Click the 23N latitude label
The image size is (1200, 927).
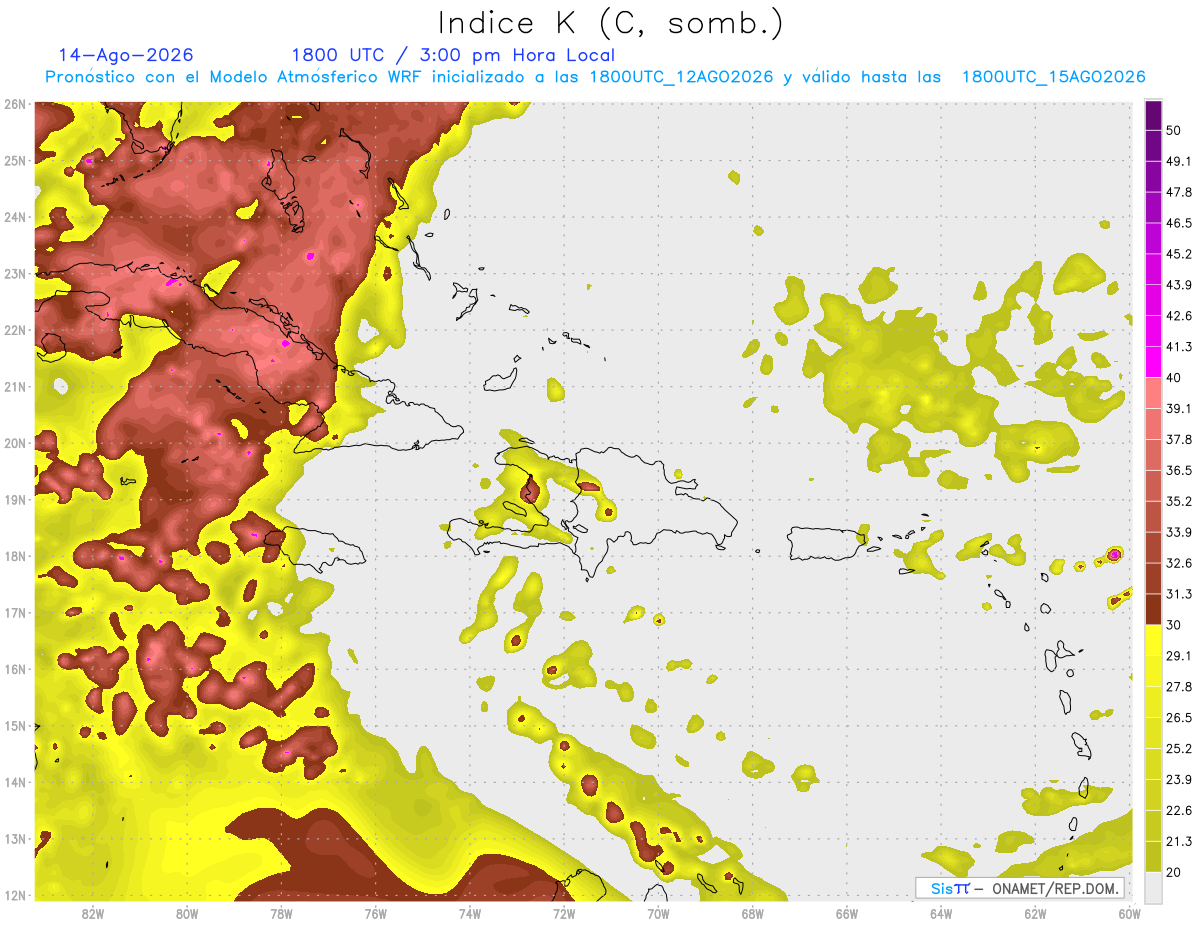tap(15, 274)
